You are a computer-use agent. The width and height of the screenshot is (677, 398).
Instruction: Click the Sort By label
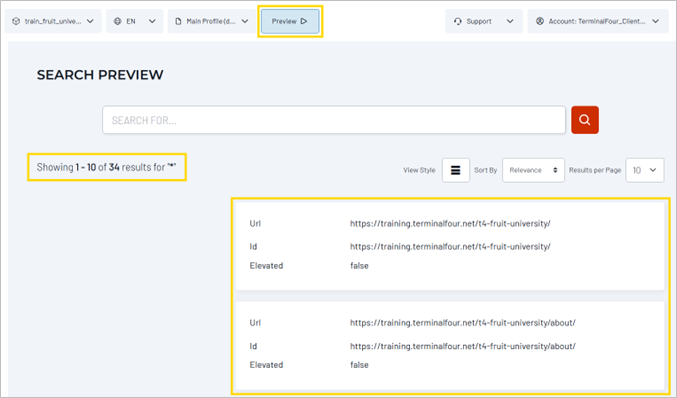pyautogui.click(x=486, y=170)
